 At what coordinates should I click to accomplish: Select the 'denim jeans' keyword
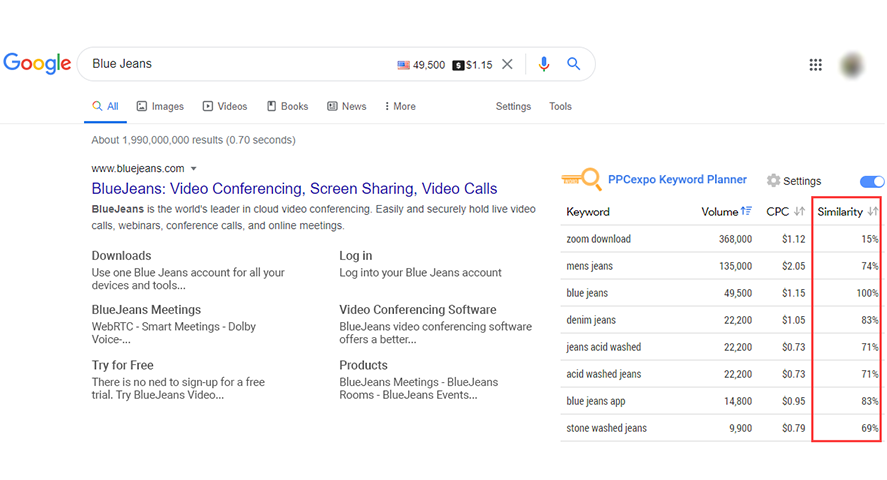(x=591, y=320)
